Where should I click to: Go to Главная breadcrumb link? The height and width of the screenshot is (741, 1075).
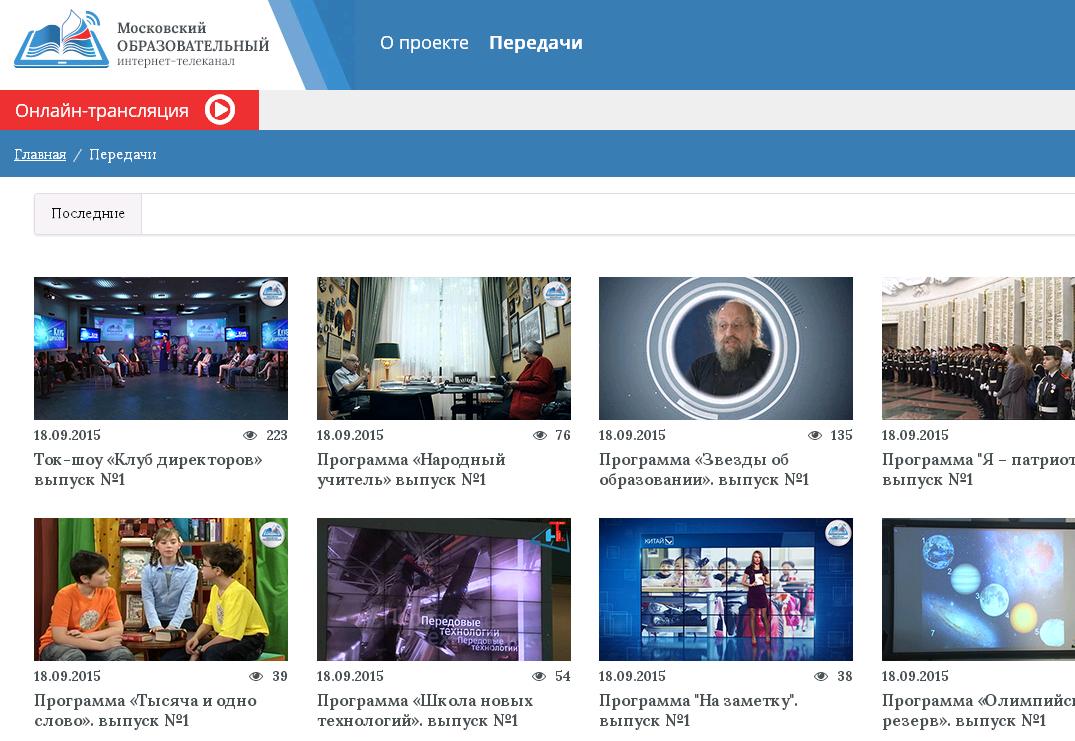[40, 154]
